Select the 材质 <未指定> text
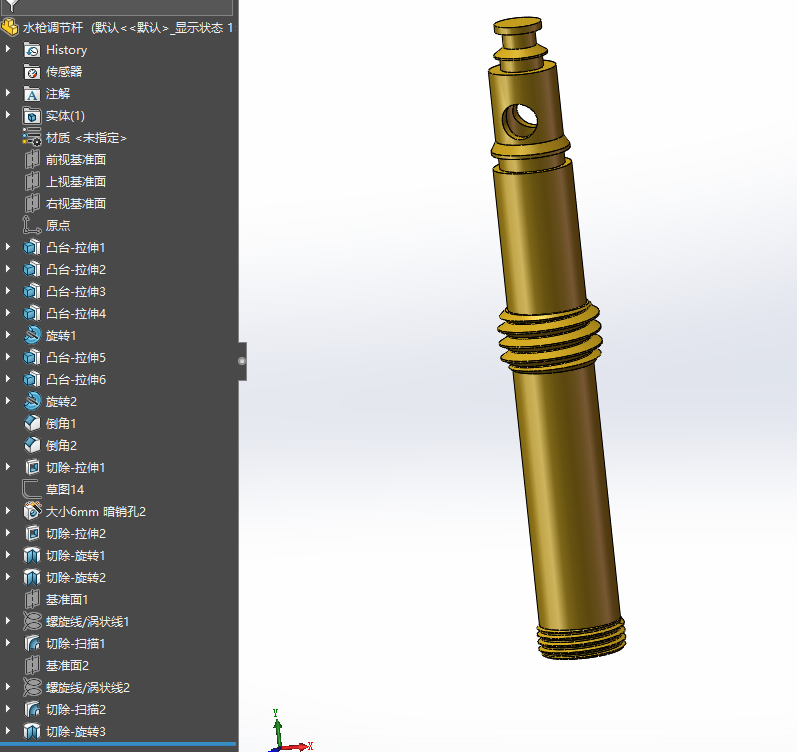797x752 pixels. click(x=86, y=138)
